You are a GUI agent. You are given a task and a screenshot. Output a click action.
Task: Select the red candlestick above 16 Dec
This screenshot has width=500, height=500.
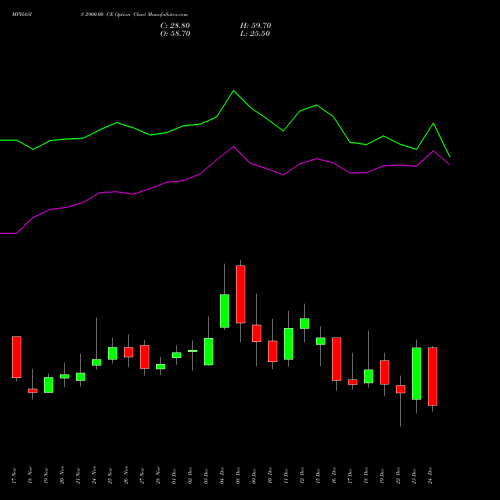337,359
